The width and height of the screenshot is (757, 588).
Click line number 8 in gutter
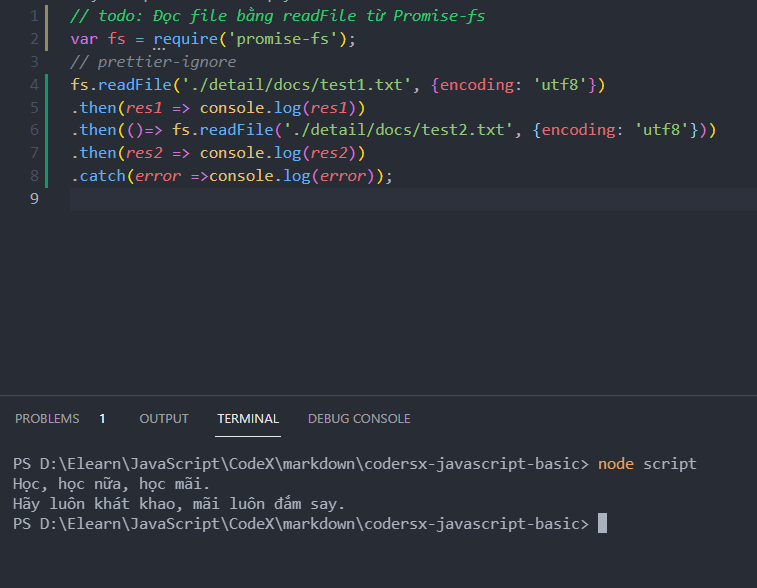pos(34,176)
